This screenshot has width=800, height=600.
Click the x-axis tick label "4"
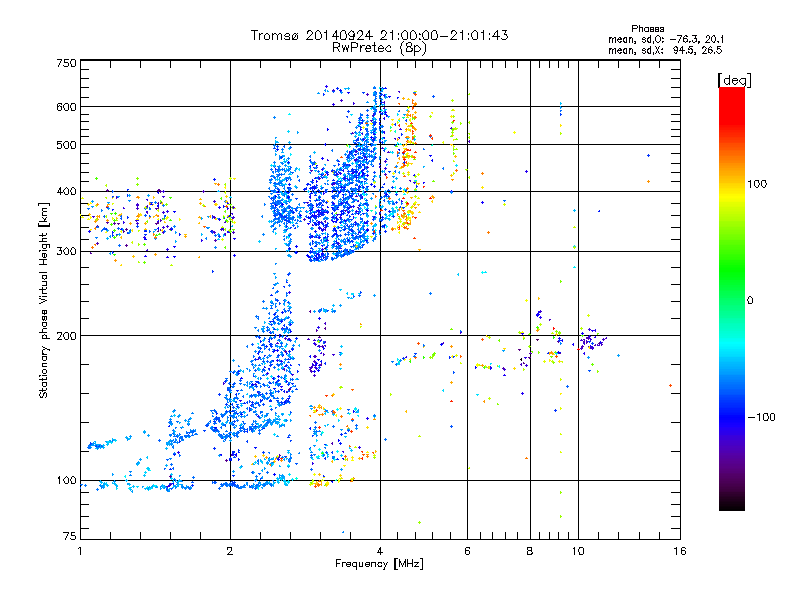pyautogui.click(x=380, y=551)
